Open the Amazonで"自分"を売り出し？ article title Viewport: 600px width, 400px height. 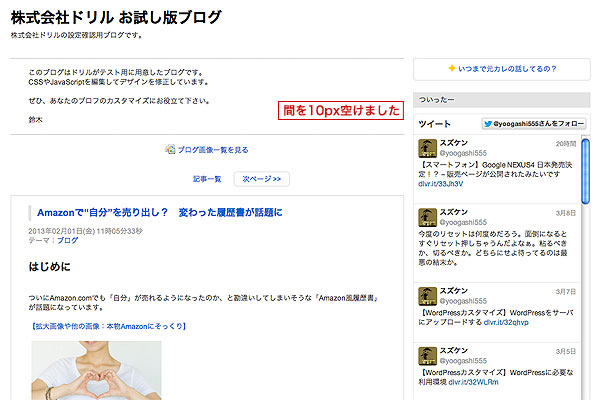pyautogui.click(x=160, y=212)
